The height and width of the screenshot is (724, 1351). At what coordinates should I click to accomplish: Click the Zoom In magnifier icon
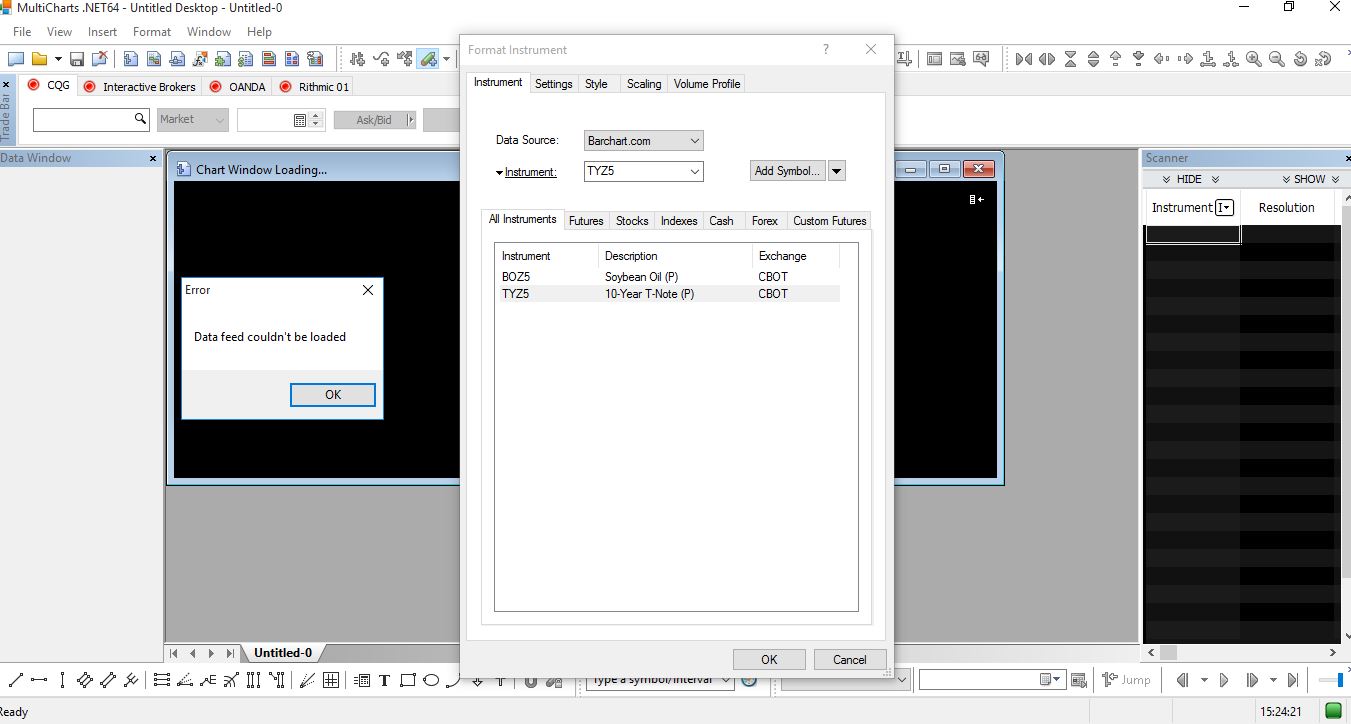(x=1253, y=59)
